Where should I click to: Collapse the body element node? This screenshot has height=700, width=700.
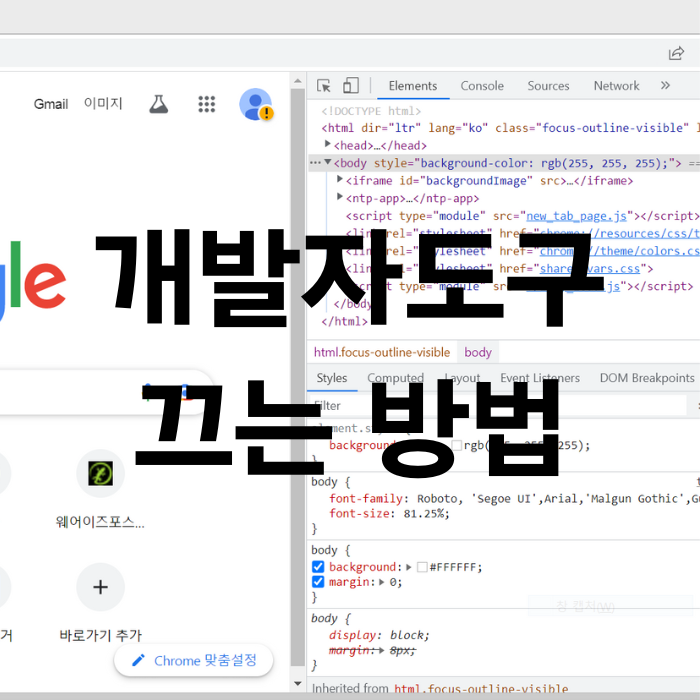pyautogui.click(x=328, y=162)
